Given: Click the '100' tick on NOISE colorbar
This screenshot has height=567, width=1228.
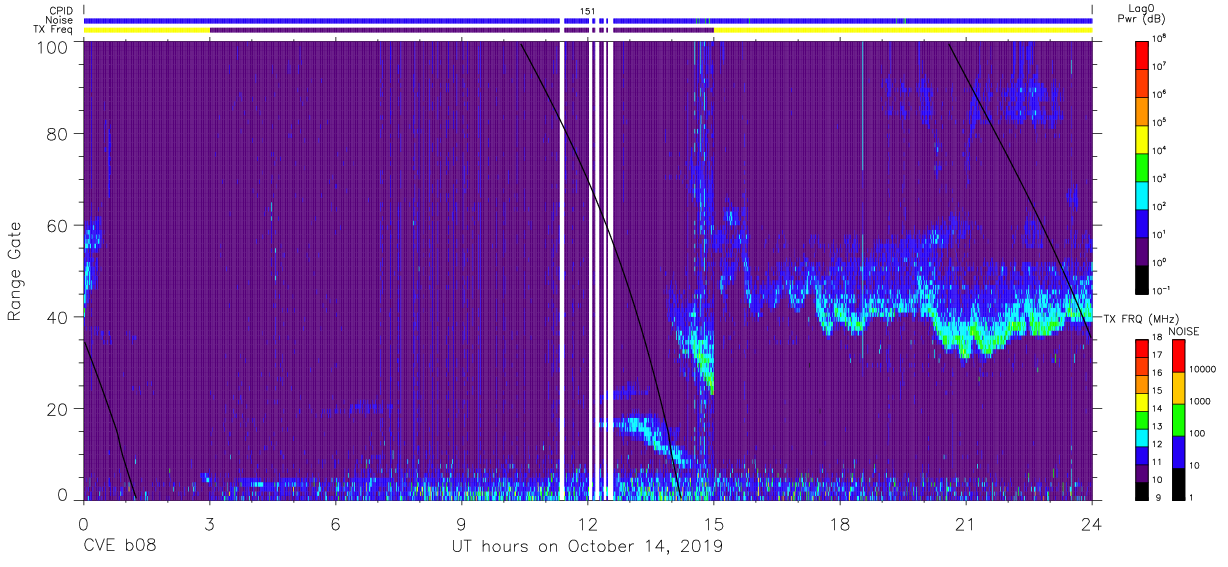Looking at the screenshot, I should [1196, 433].
